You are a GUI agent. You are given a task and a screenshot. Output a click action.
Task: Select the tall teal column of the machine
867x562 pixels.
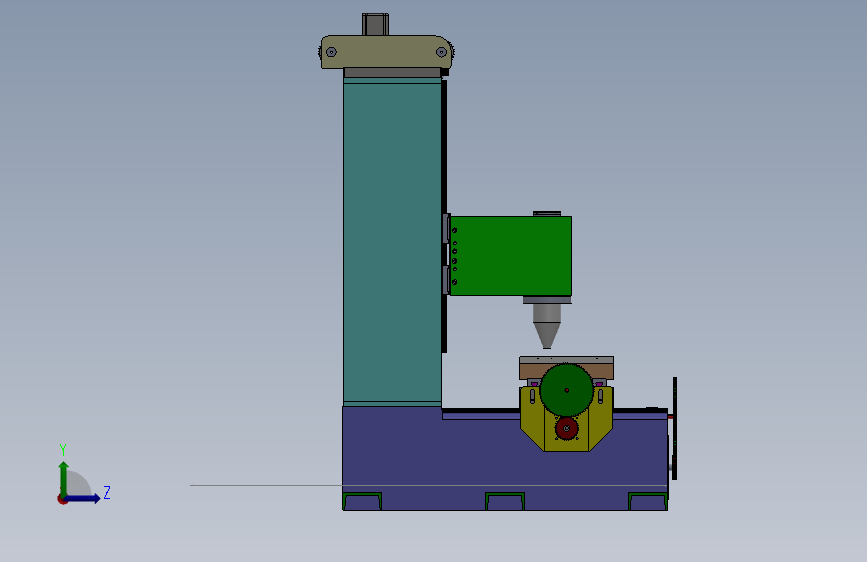[x=392, y=241]
